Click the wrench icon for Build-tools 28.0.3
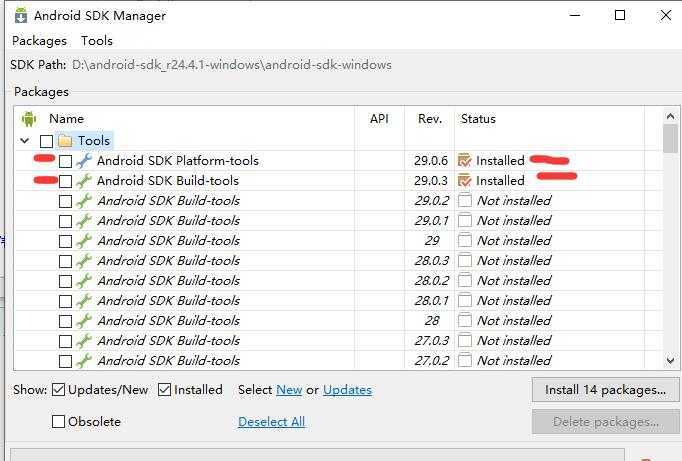Screen dimensions: 682x461 (84, 261)
